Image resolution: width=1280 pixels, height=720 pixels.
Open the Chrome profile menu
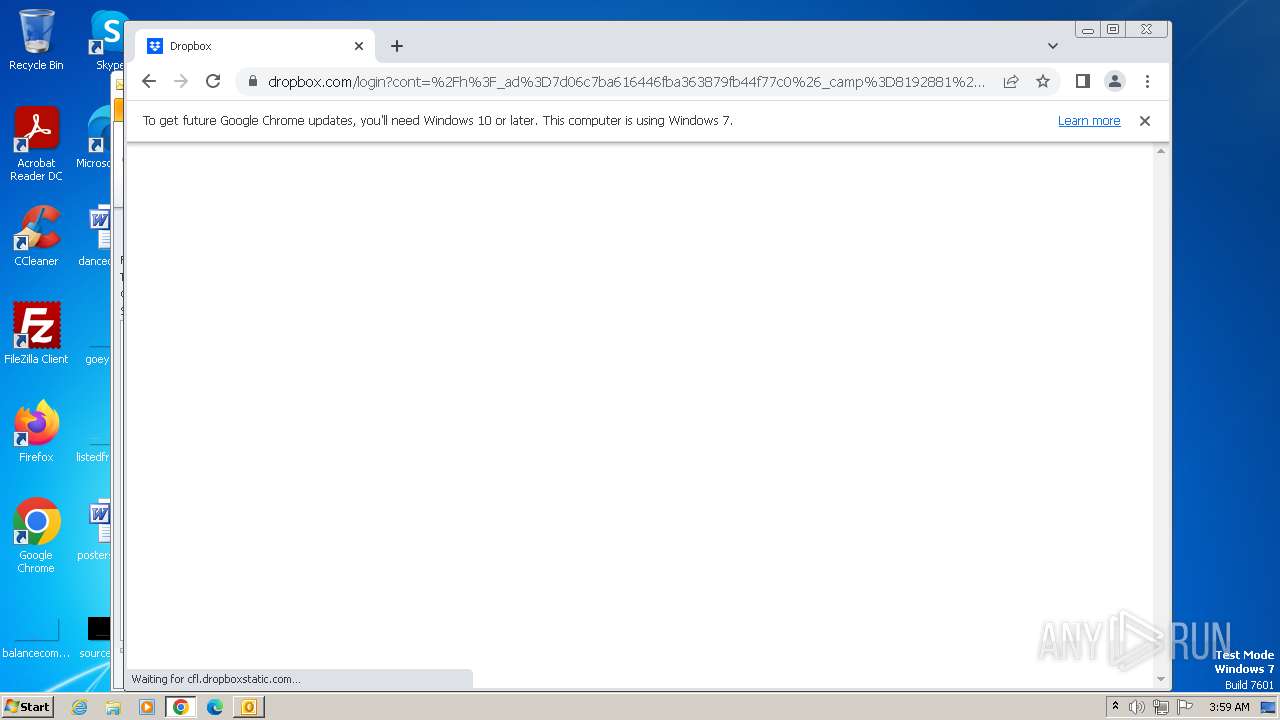1115,81
